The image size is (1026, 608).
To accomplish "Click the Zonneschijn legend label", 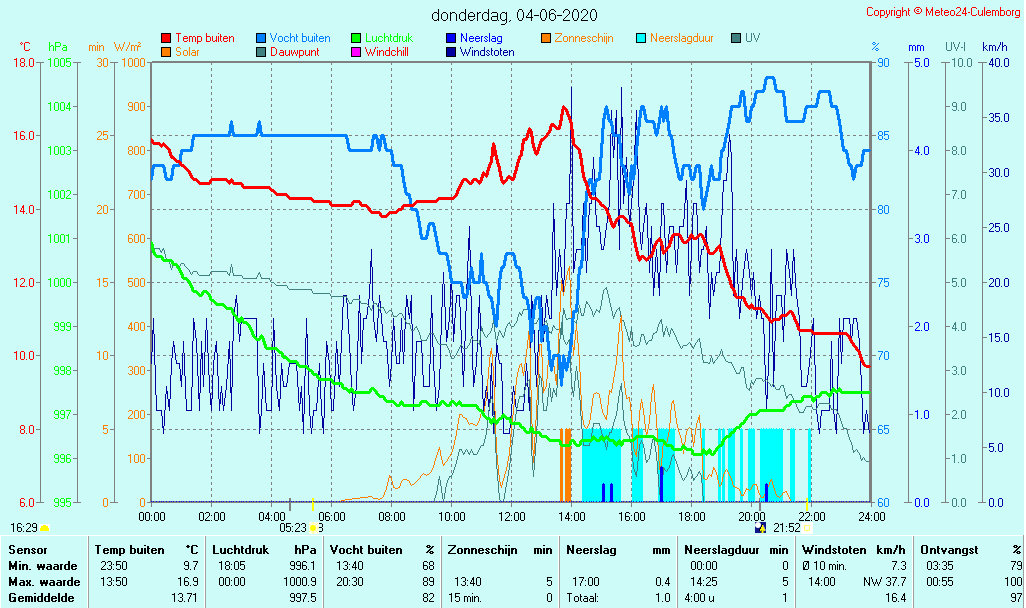I will pyautogui.click(x=584, y=38).
